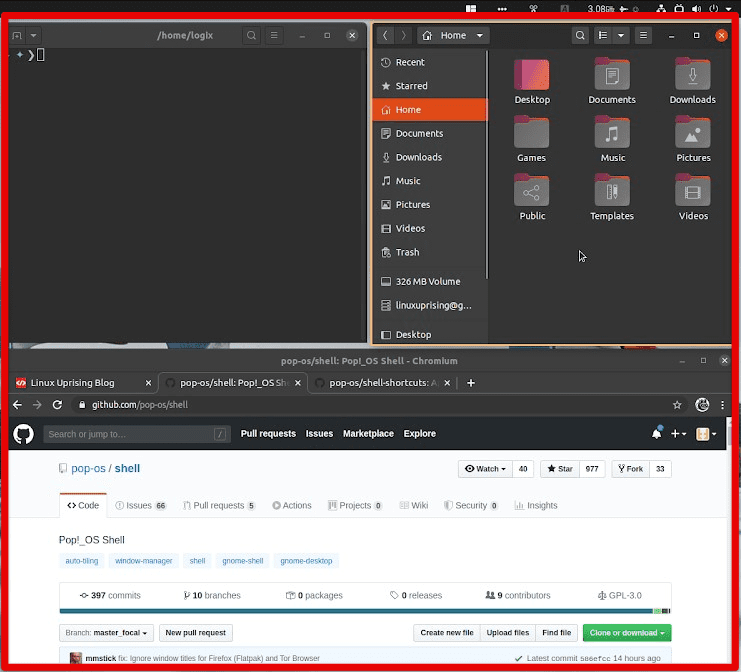The width and height of the screenshot is (741, 672).
Task: Click the New pull request button
Action: [x=196, y=633]
